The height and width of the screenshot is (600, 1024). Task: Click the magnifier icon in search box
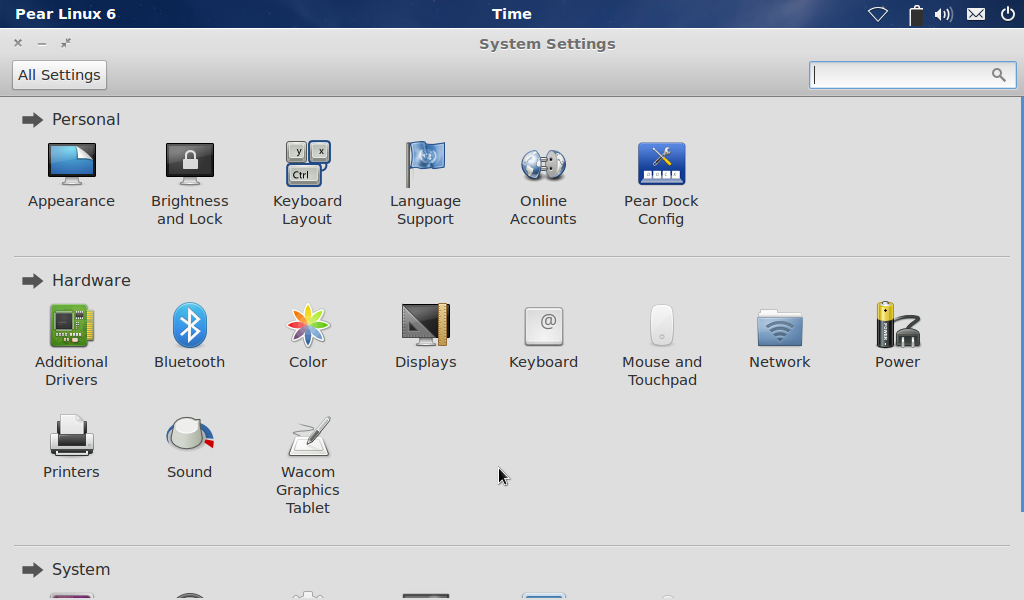(999, 75)
